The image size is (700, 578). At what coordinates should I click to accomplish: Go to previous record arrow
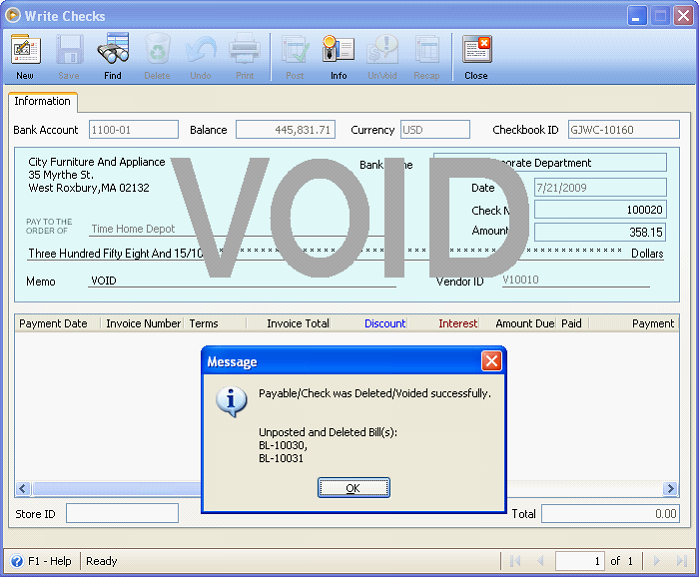click(540, 561)
